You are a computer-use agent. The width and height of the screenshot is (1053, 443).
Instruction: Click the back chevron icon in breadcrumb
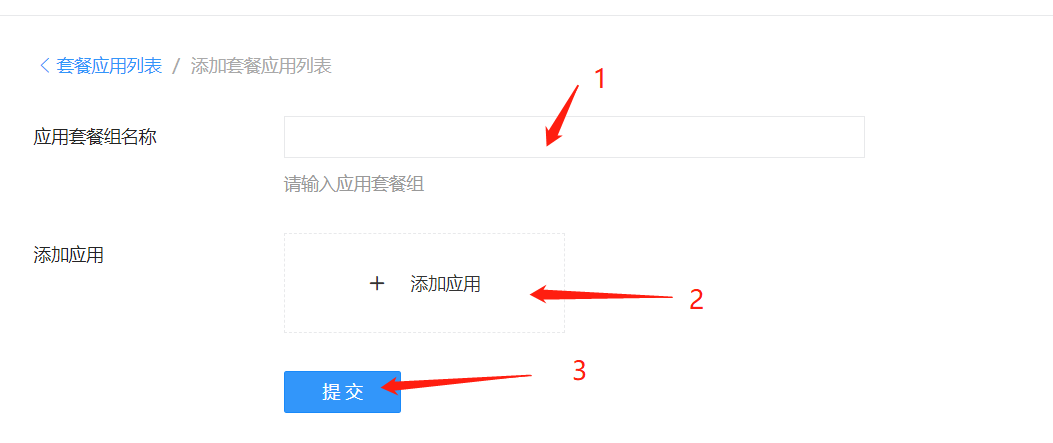(x=45, y=66)
